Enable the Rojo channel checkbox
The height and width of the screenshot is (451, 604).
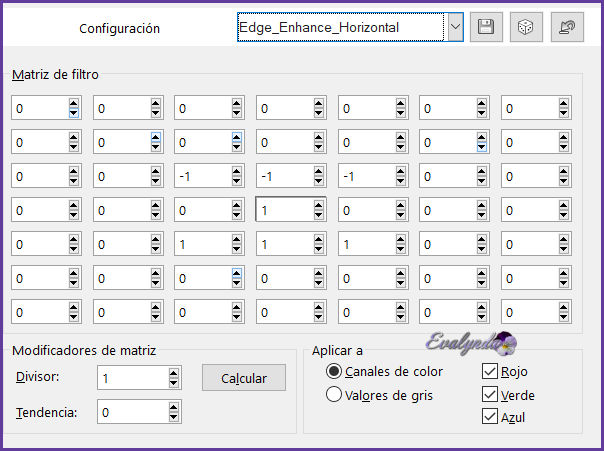(490, 372)
